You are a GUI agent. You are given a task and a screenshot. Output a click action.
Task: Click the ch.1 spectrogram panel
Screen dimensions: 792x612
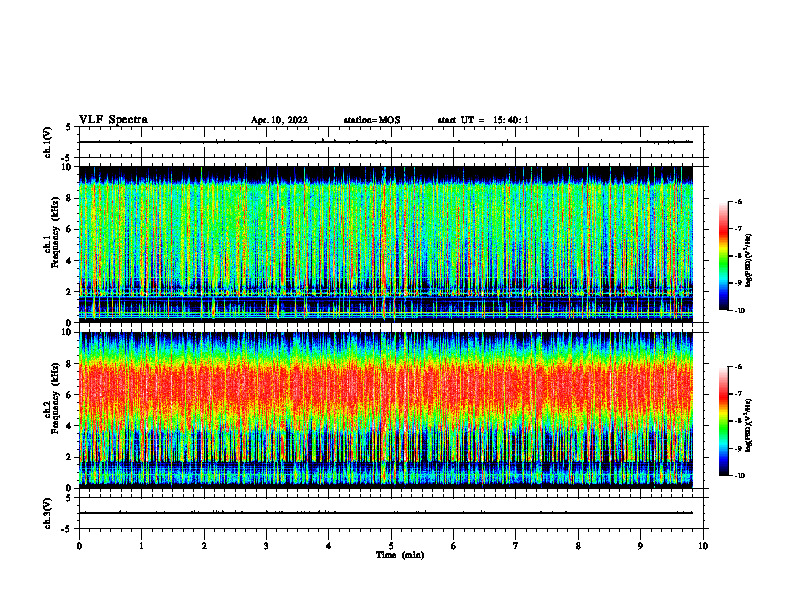coord(386,244)
